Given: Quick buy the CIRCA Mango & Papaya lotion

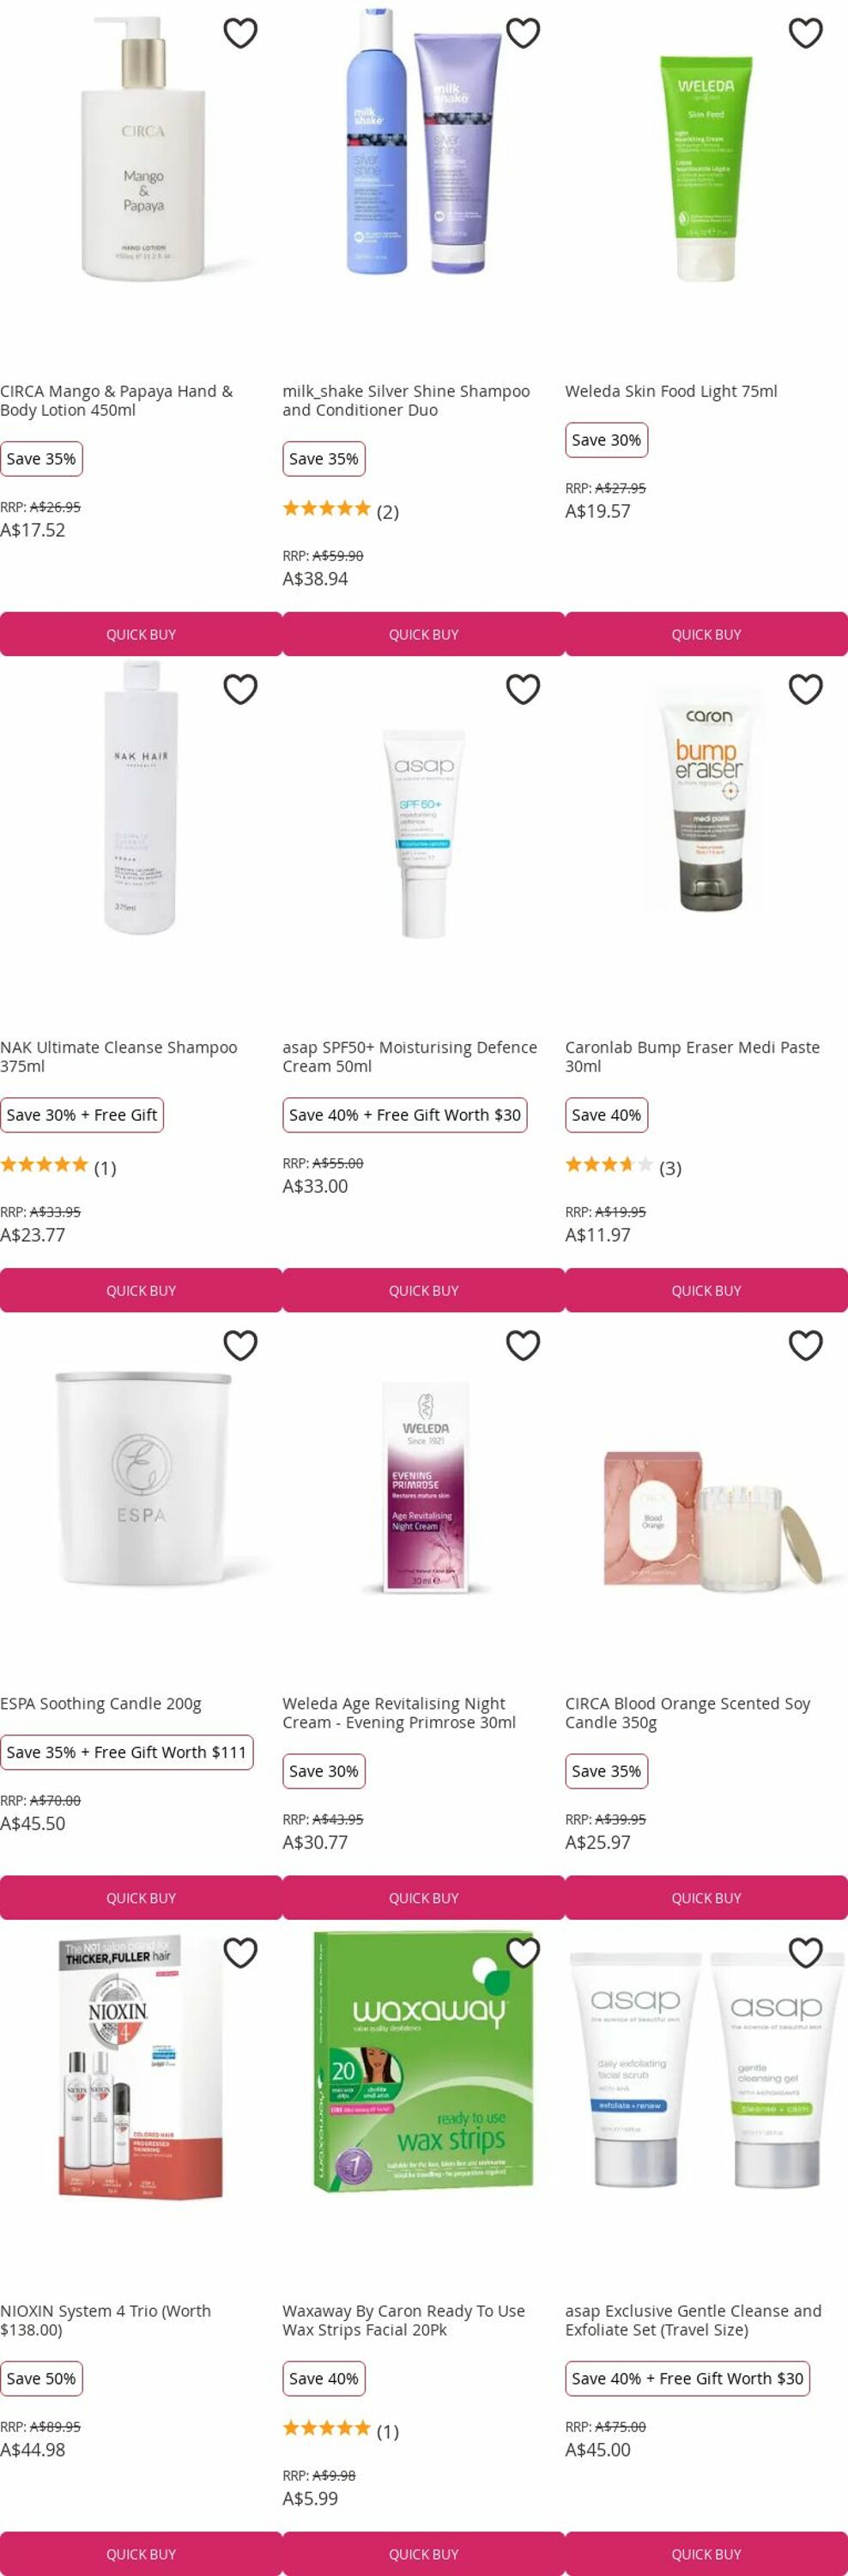Looking at the screenshot, I should pos(141,634).
